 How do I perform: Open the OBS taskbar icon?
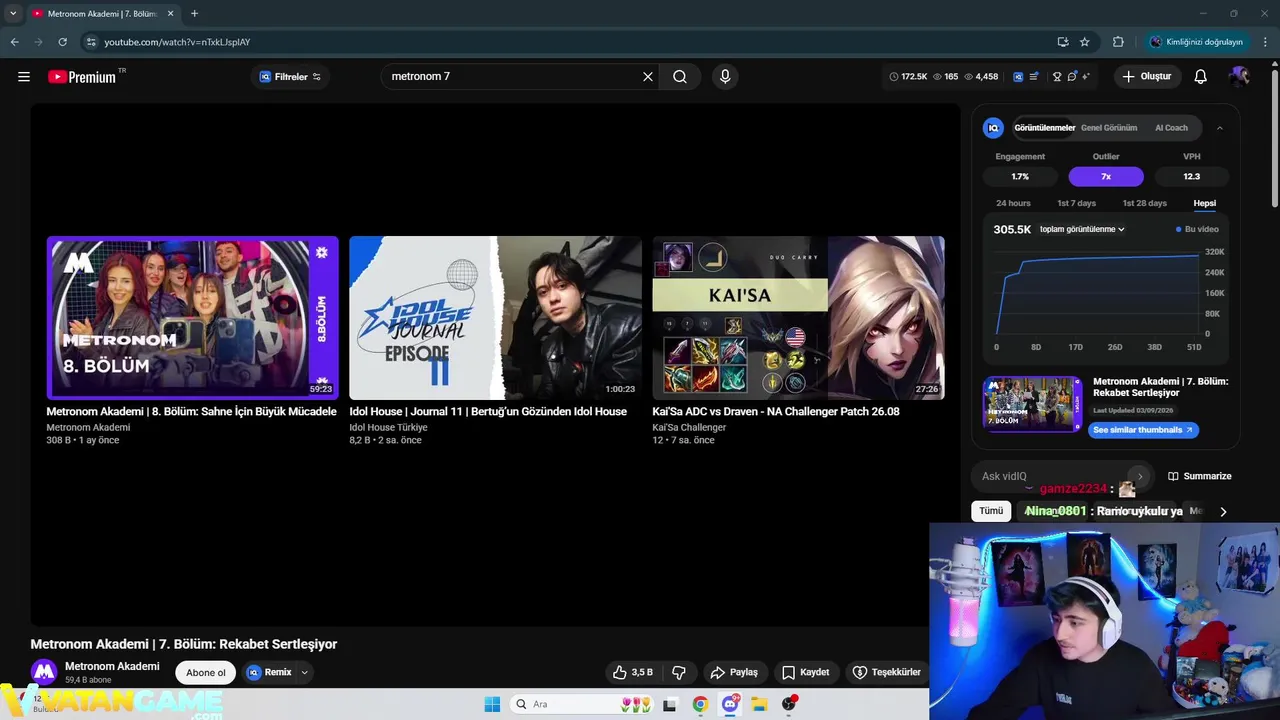[789, 704]
